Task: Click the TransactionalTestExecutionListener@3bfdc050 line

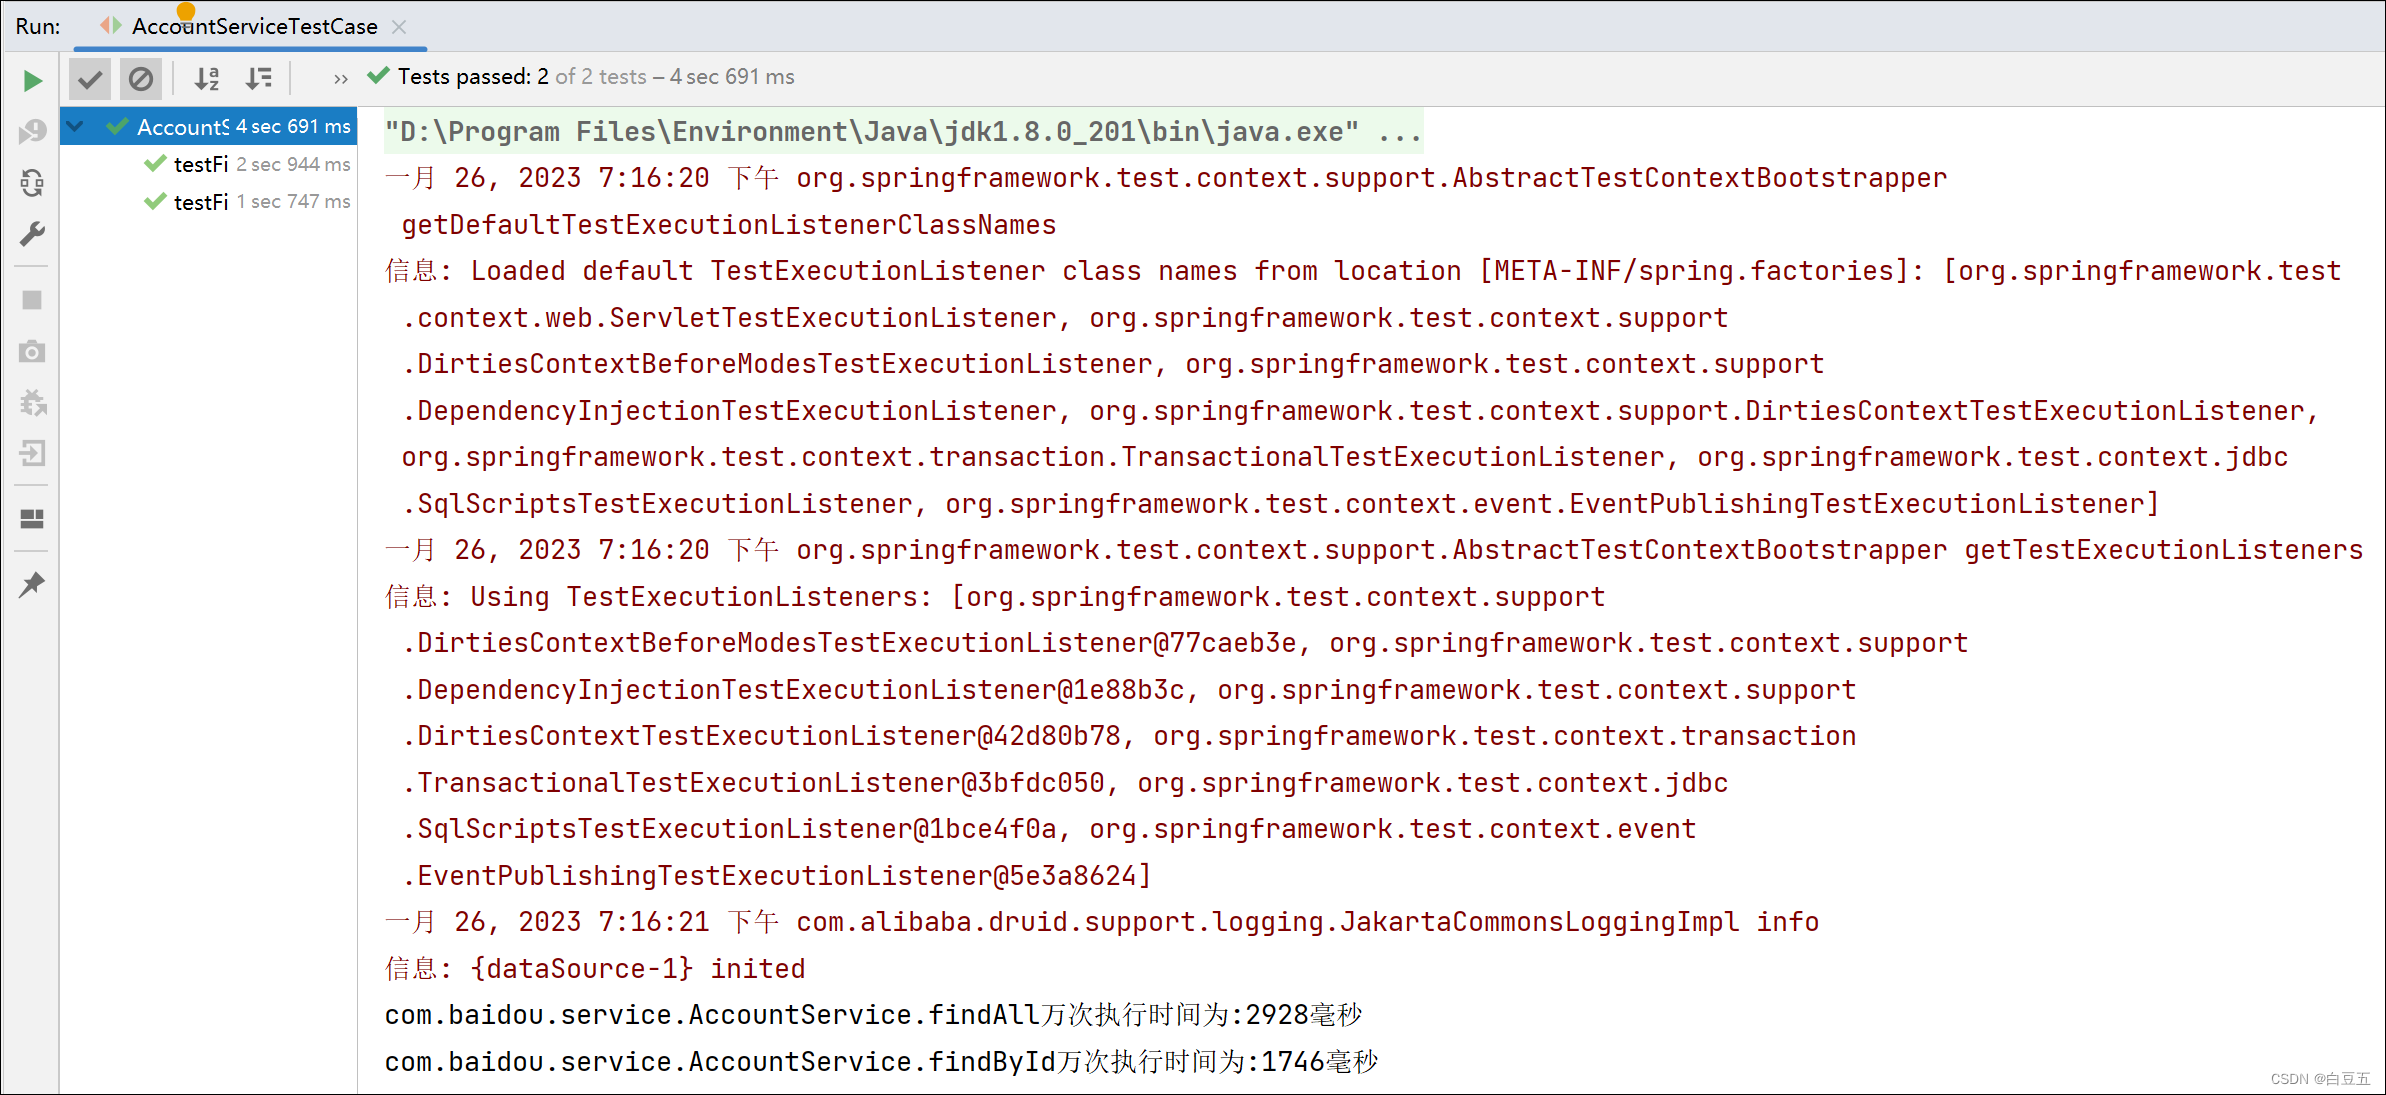Action: click(1065, 783)
